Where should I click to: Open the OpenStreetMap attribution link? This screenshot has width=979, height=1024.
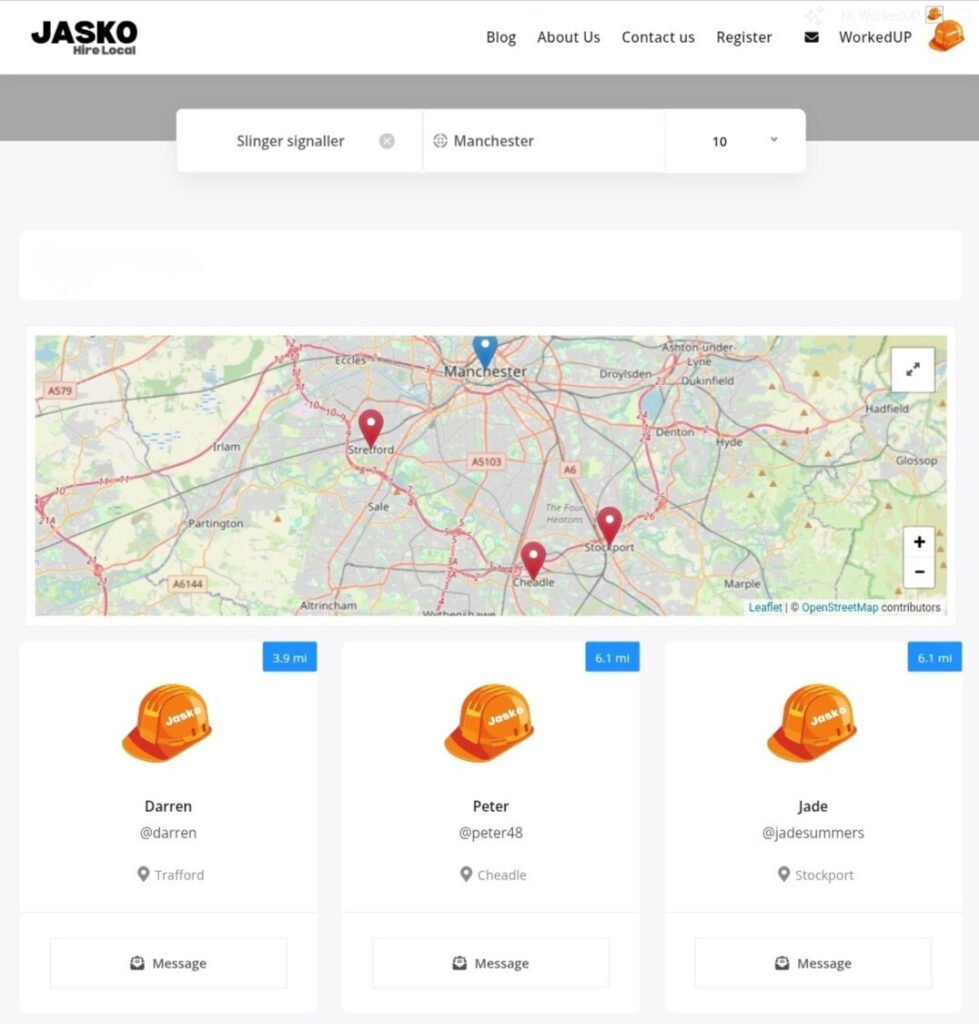point(839,607)
